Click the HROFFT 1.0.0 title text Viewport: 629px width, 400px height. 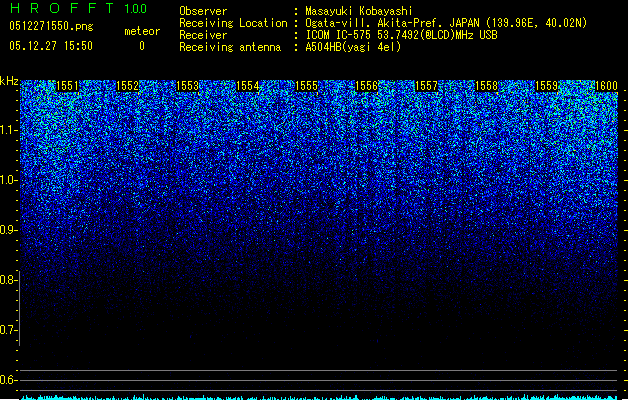tap(79, 8)
